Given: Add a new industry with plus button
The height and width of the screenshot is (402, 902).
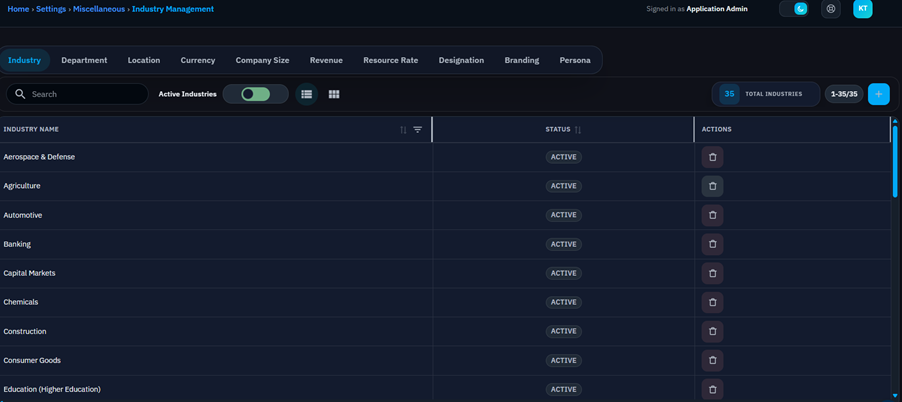Looking at the screenshot, I should tap(878, 94).
